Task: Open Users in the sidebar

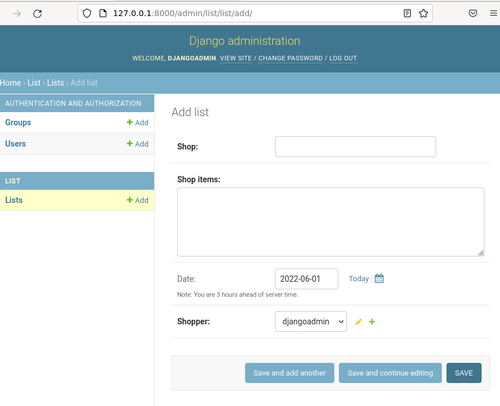Action: click(x=15, y=144)
